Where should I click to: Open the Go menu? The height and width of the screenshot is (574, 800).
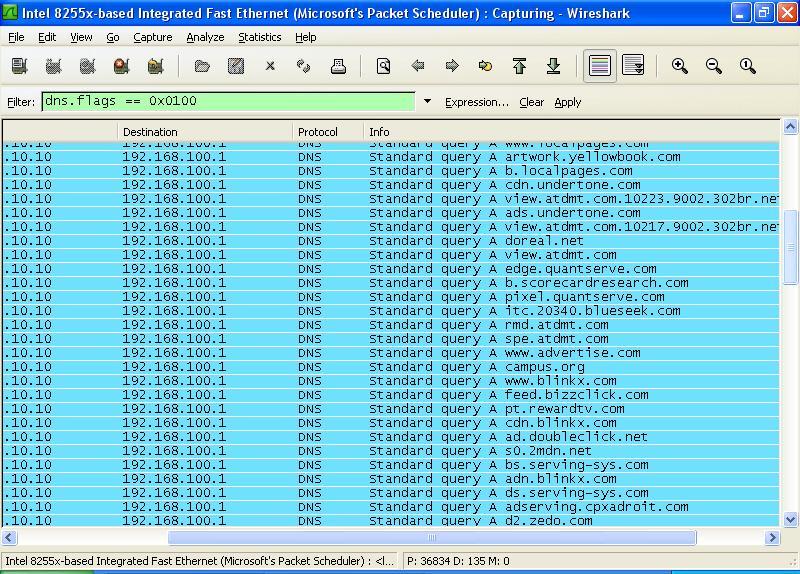113,37
